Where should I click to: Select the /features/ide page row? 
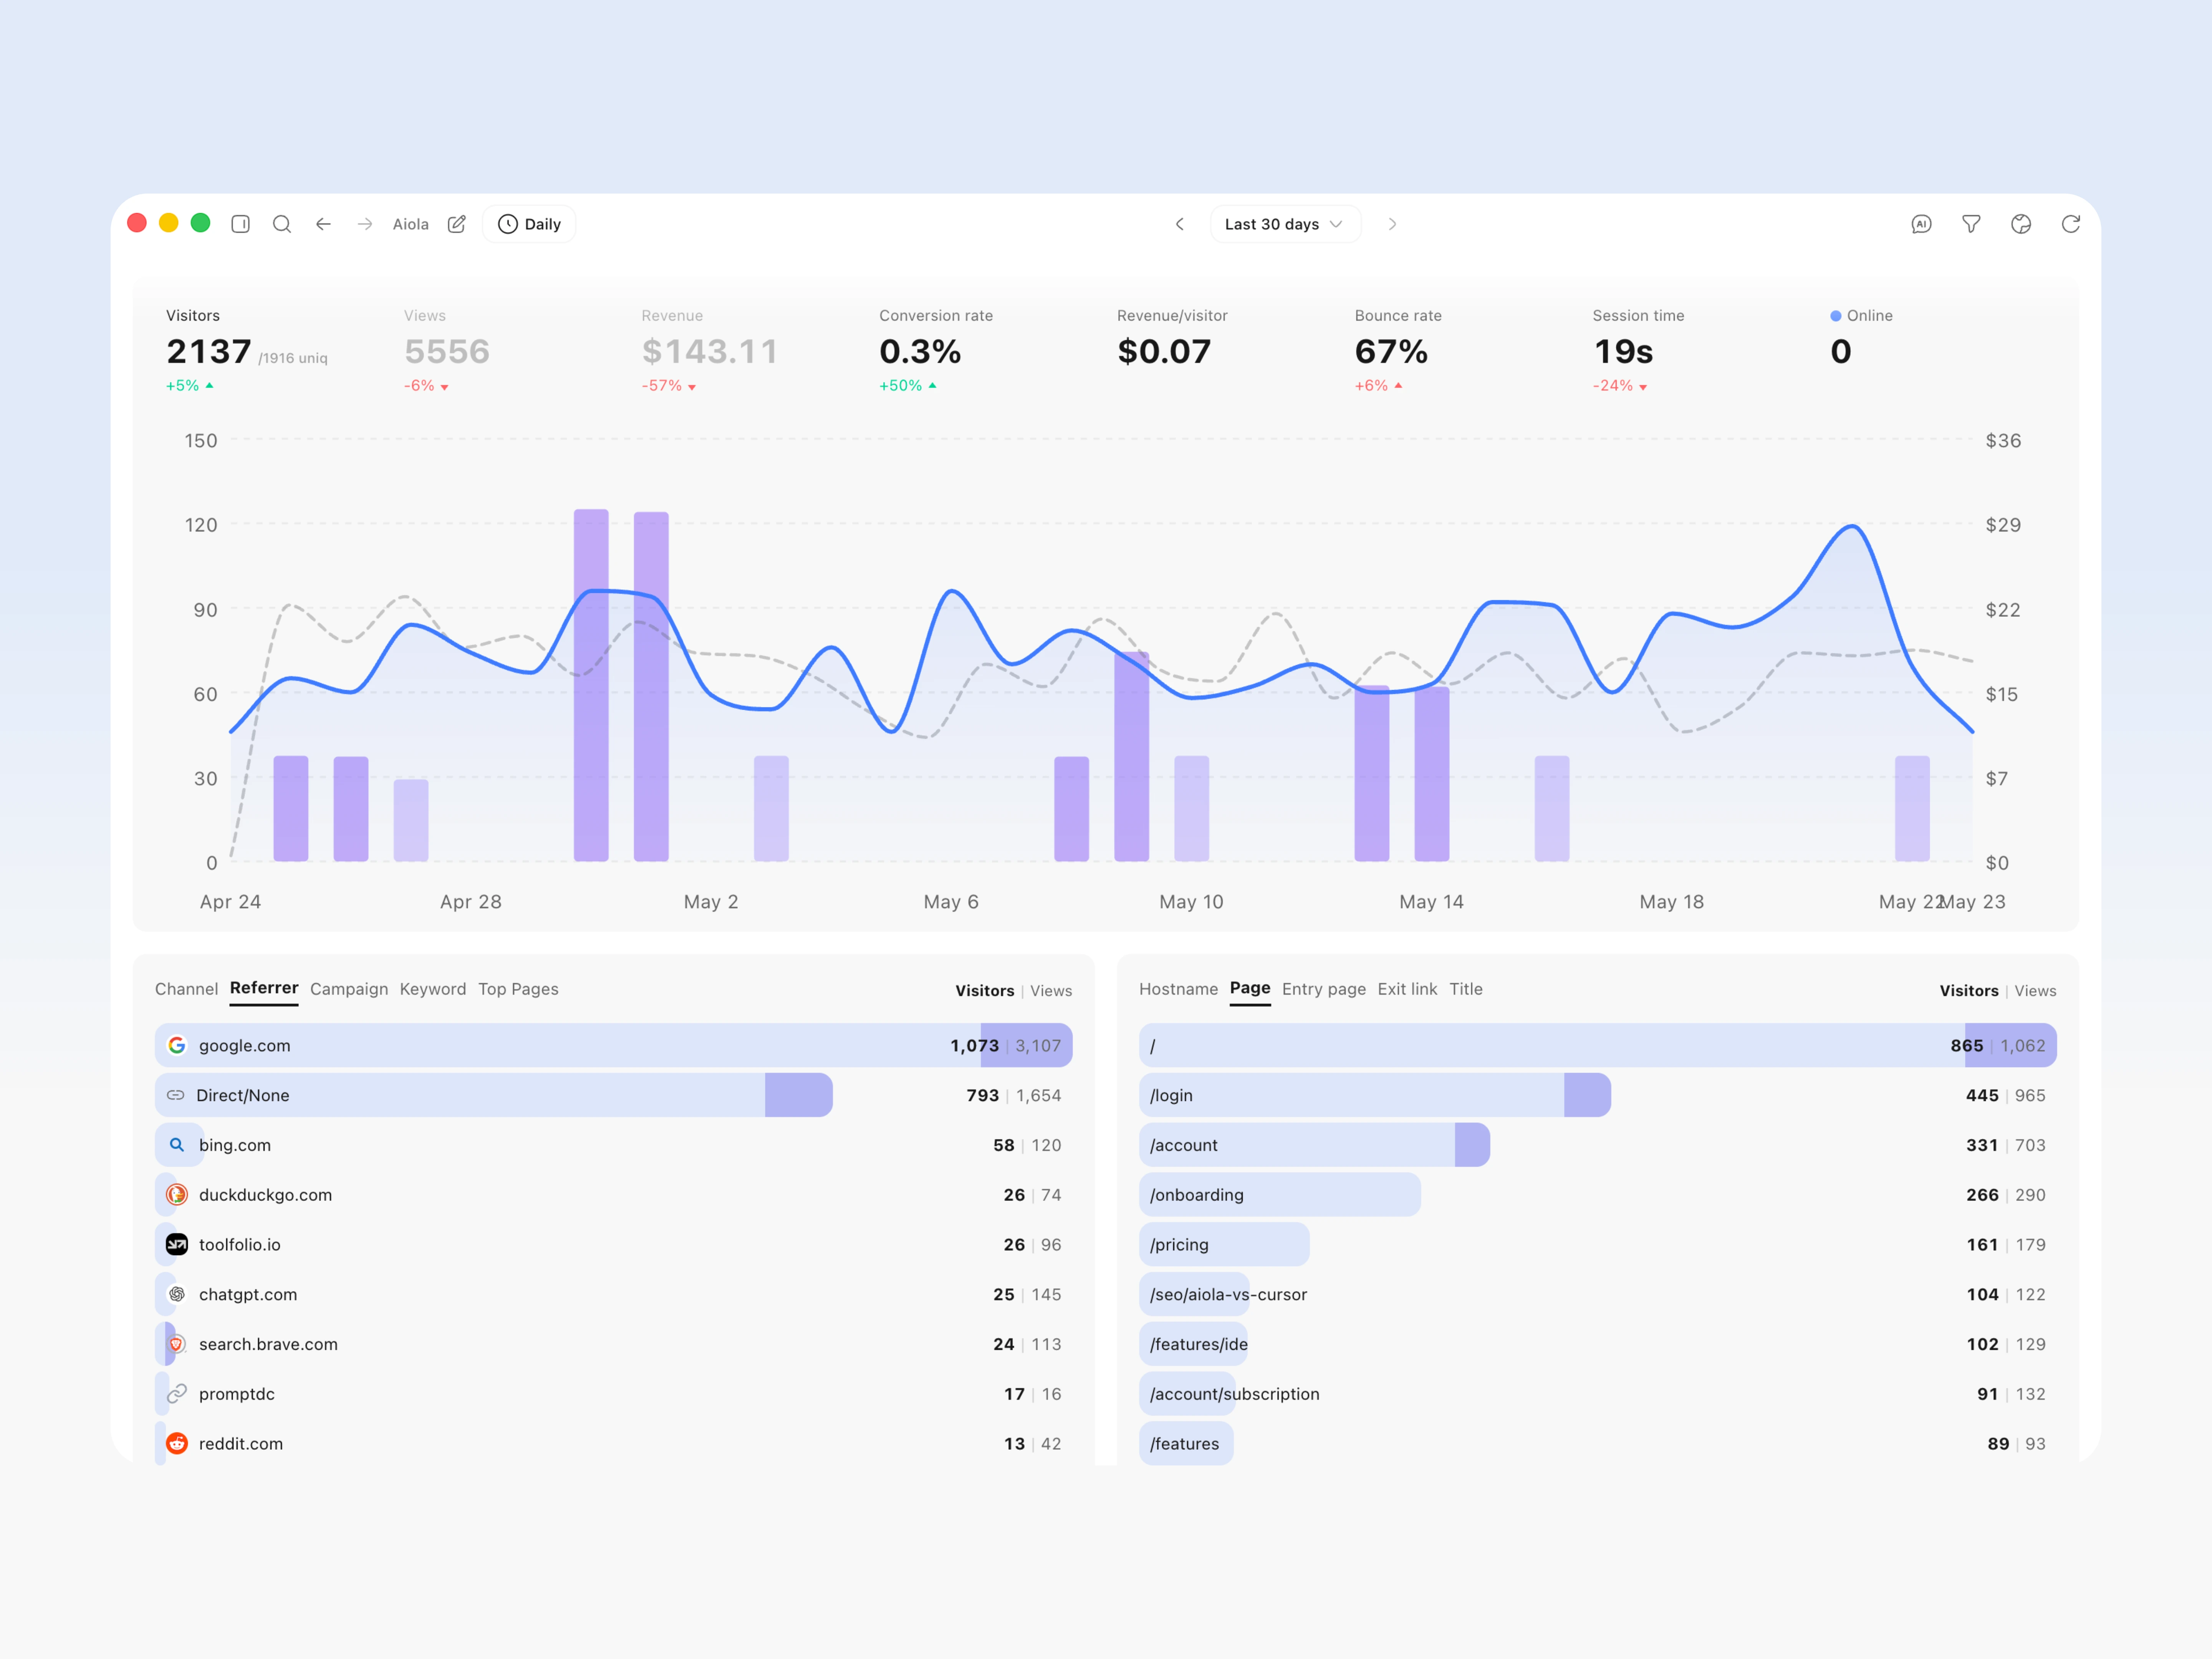[x=1598, y=1344]
